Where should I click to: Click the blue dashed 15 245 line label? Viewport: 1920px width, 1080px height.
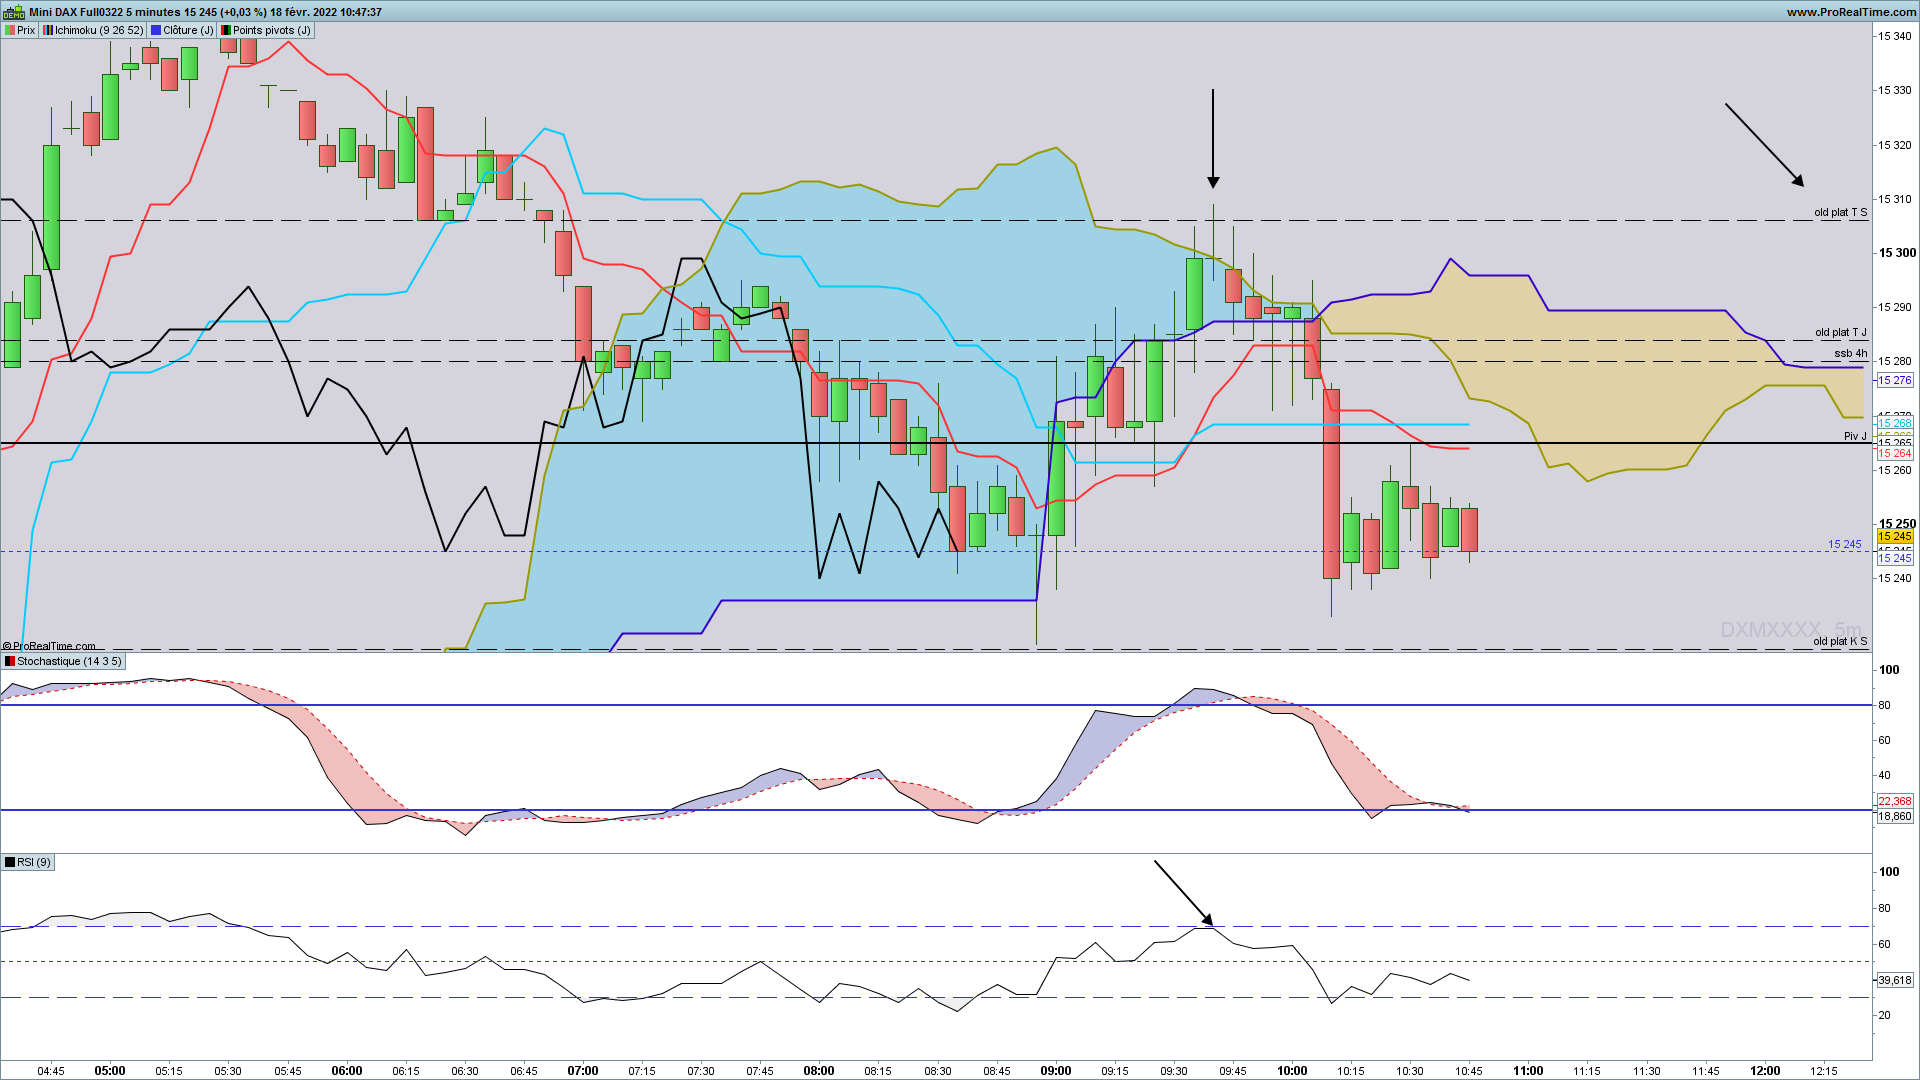click(x=1844, y=544)
